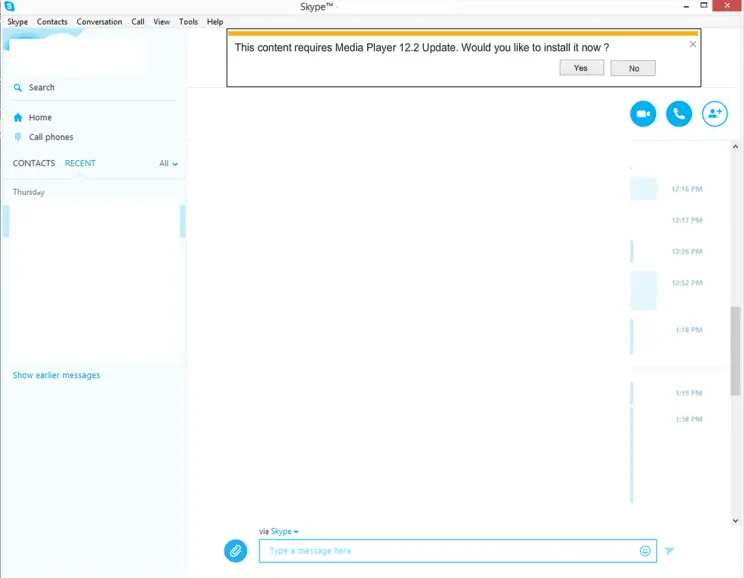The image size is (744, 578).
Task: Click the Home house icon
Action: tap(18, 118)
